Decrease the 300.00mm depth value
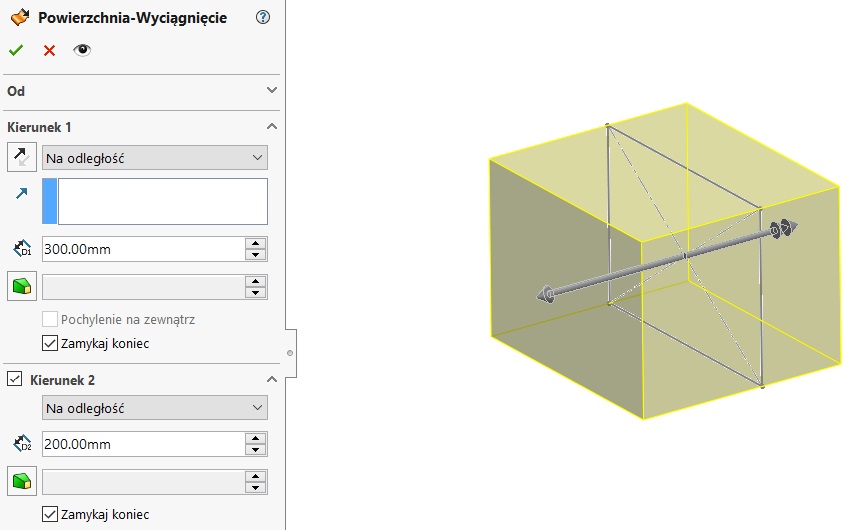The width and height of the screenshot is (866, 530). 256,255
